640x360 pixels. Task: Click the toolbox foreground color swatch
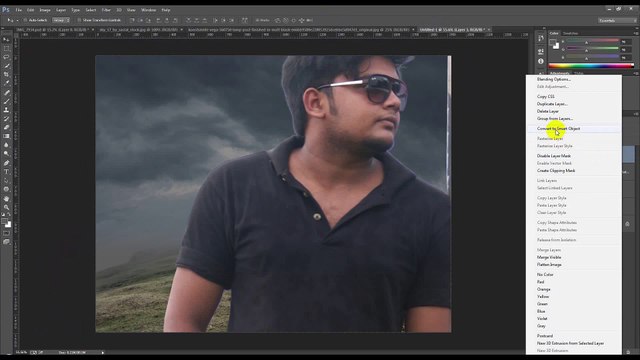click(4, 222)
